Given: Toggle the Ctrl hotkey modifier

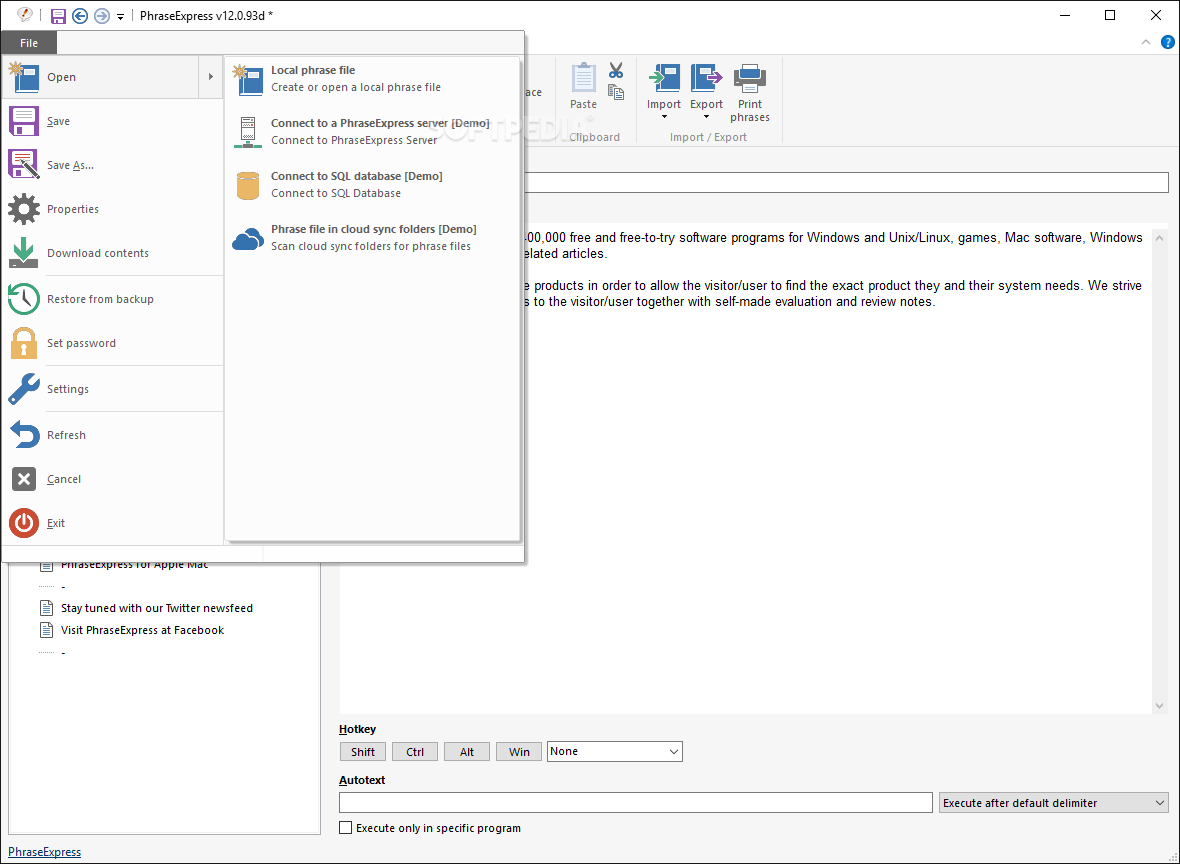Looking at the screenshot, I should 415,752.
